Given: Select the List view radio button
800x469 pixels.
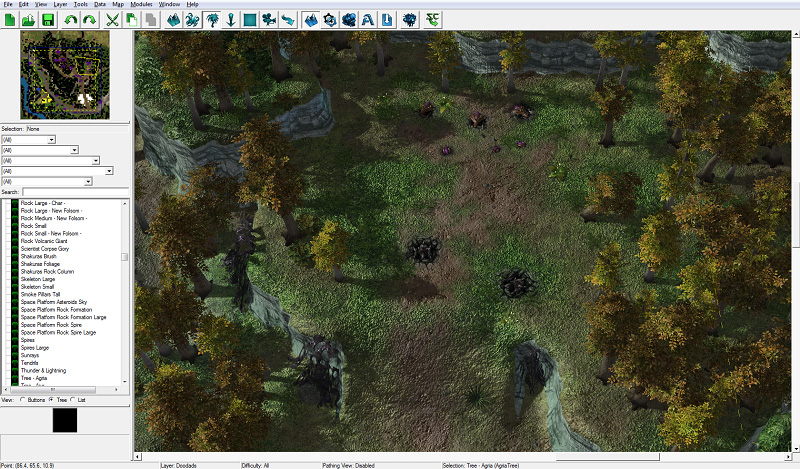Looking at the screenshot, I should point(73,400).
